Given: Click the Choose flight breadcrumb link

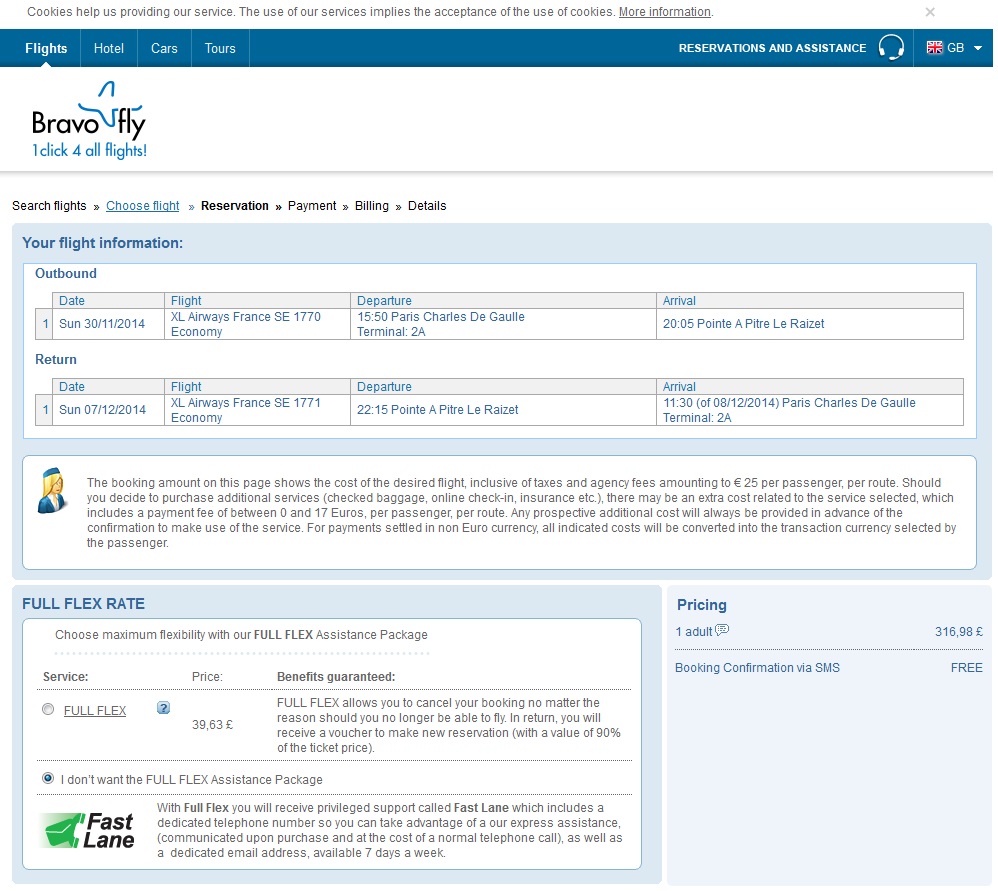Looking at the screenshot, I should pos(143,206).
